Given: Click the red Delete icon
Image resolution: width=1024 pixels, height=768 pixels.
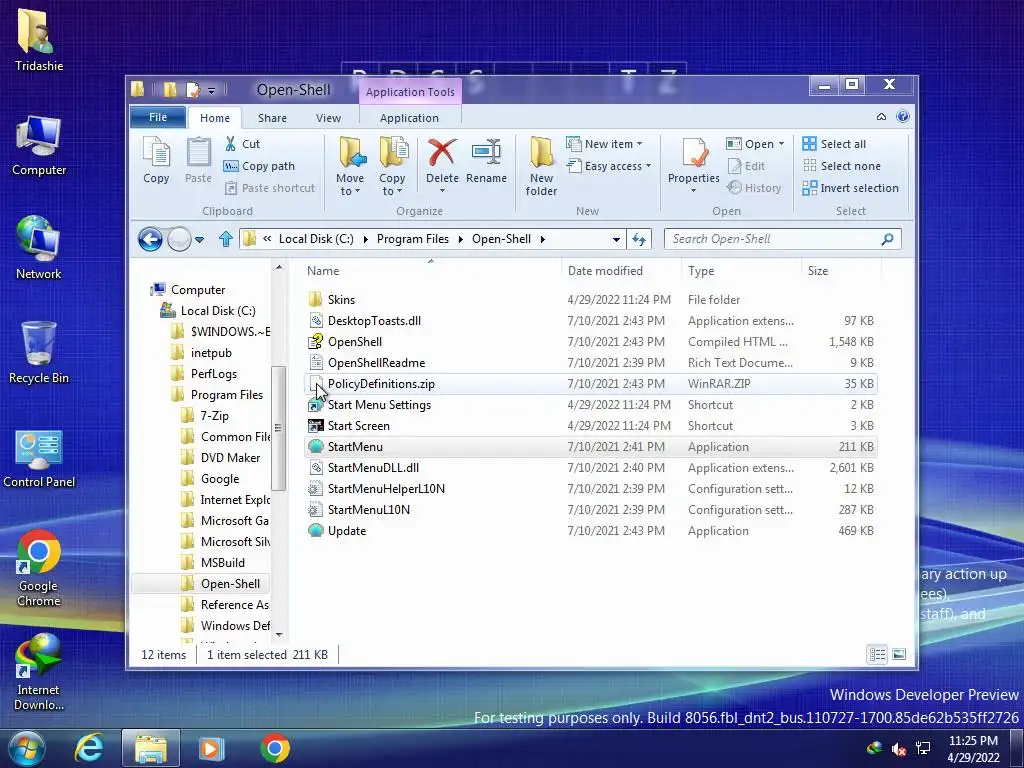Looking at the screenshot, I should 442,152.
